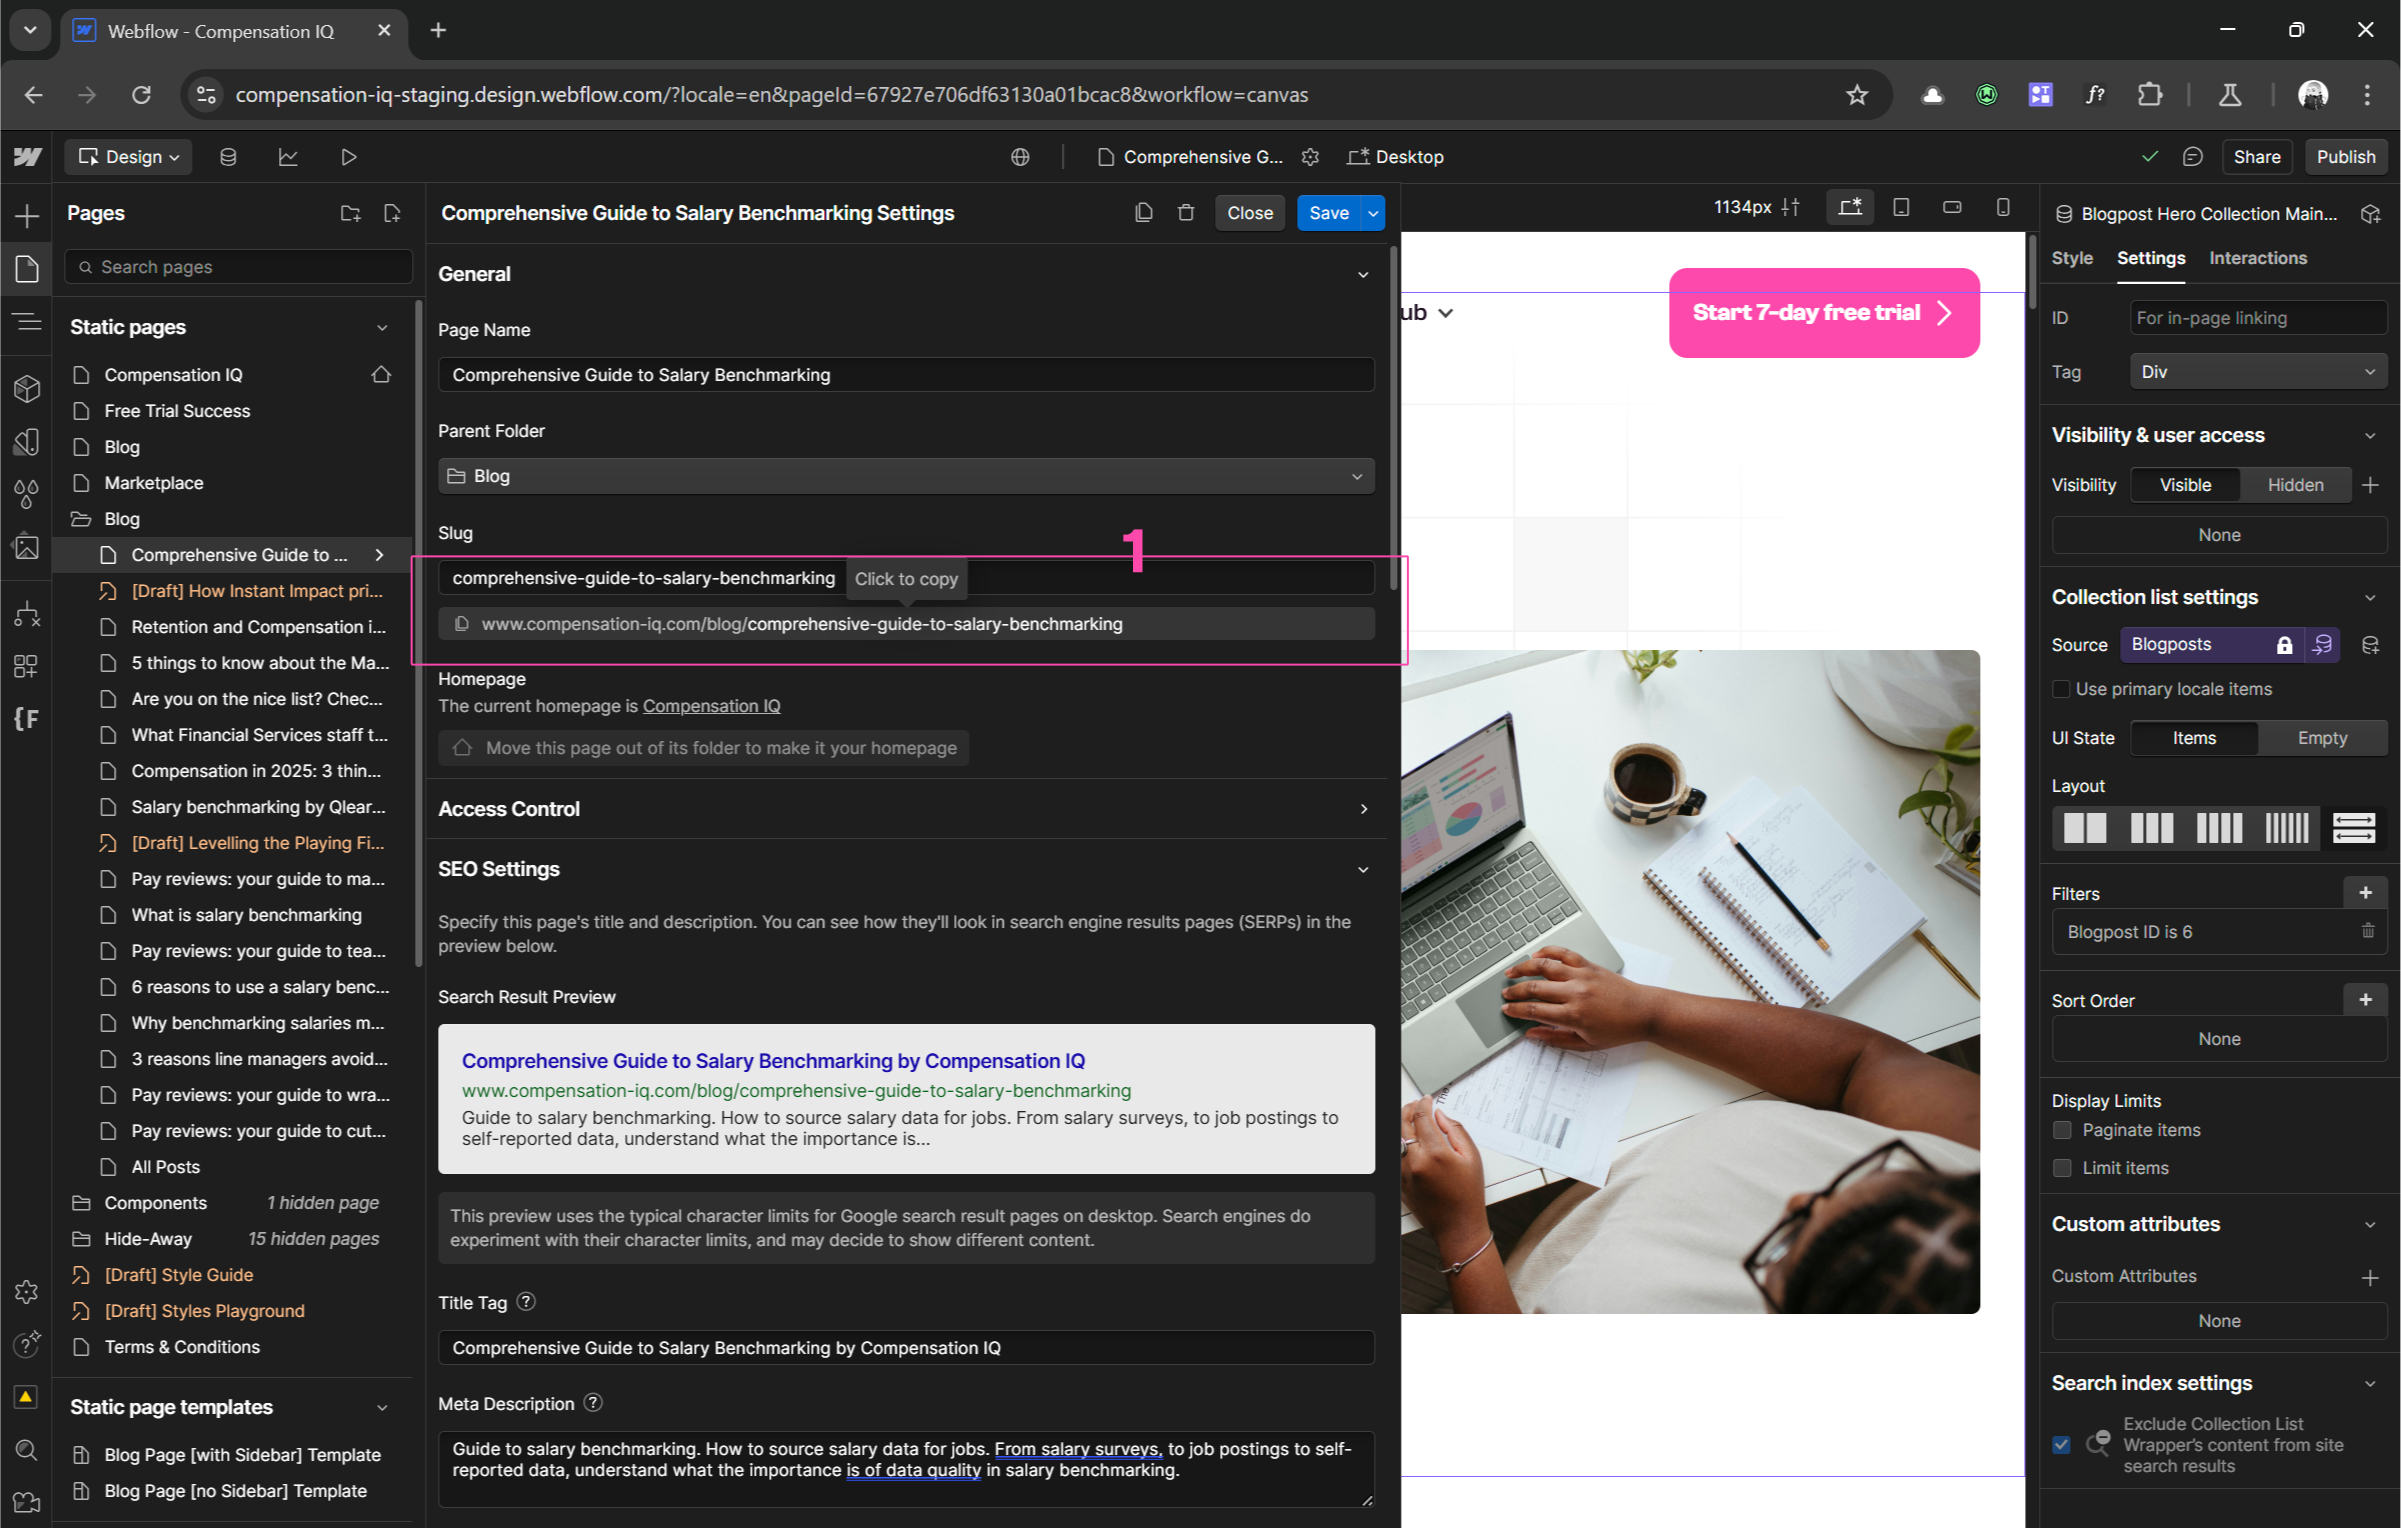
Task: Click the Save button
Action: pos(1329,213)
